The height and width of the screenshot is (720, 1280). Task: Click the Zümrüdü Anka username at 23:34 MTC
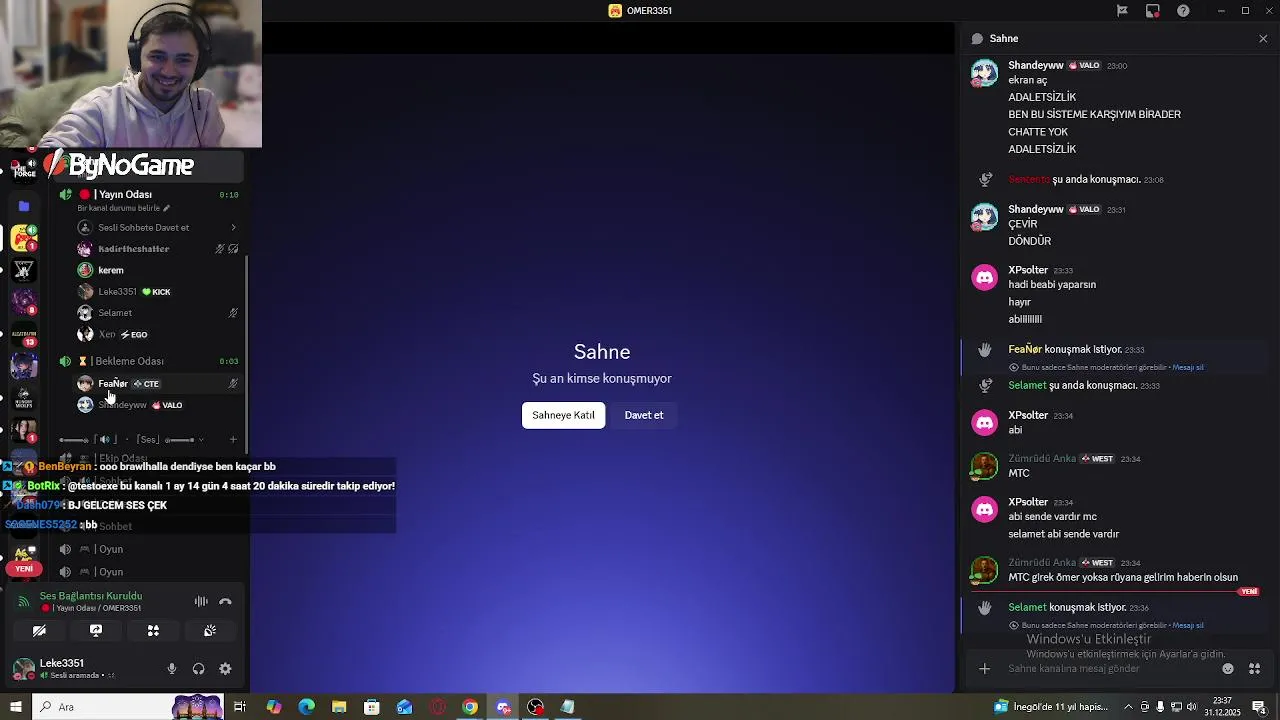pyautogui.click(x=1042, y=458)
